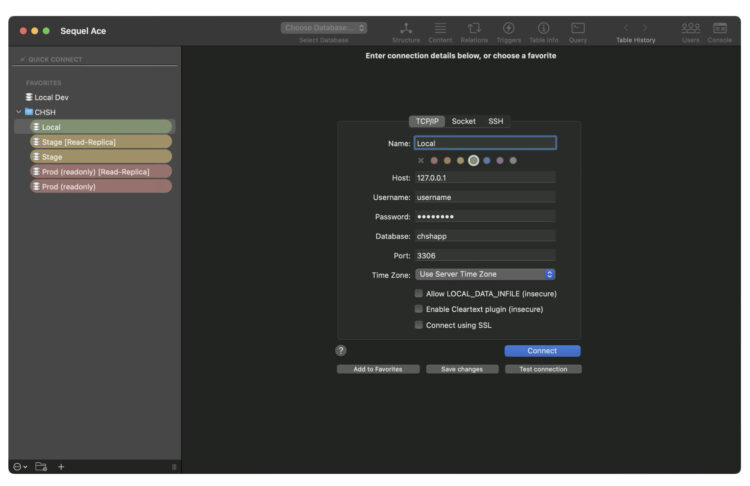
Task: Open the Choose Database dropdown
Action: (324, 28)
